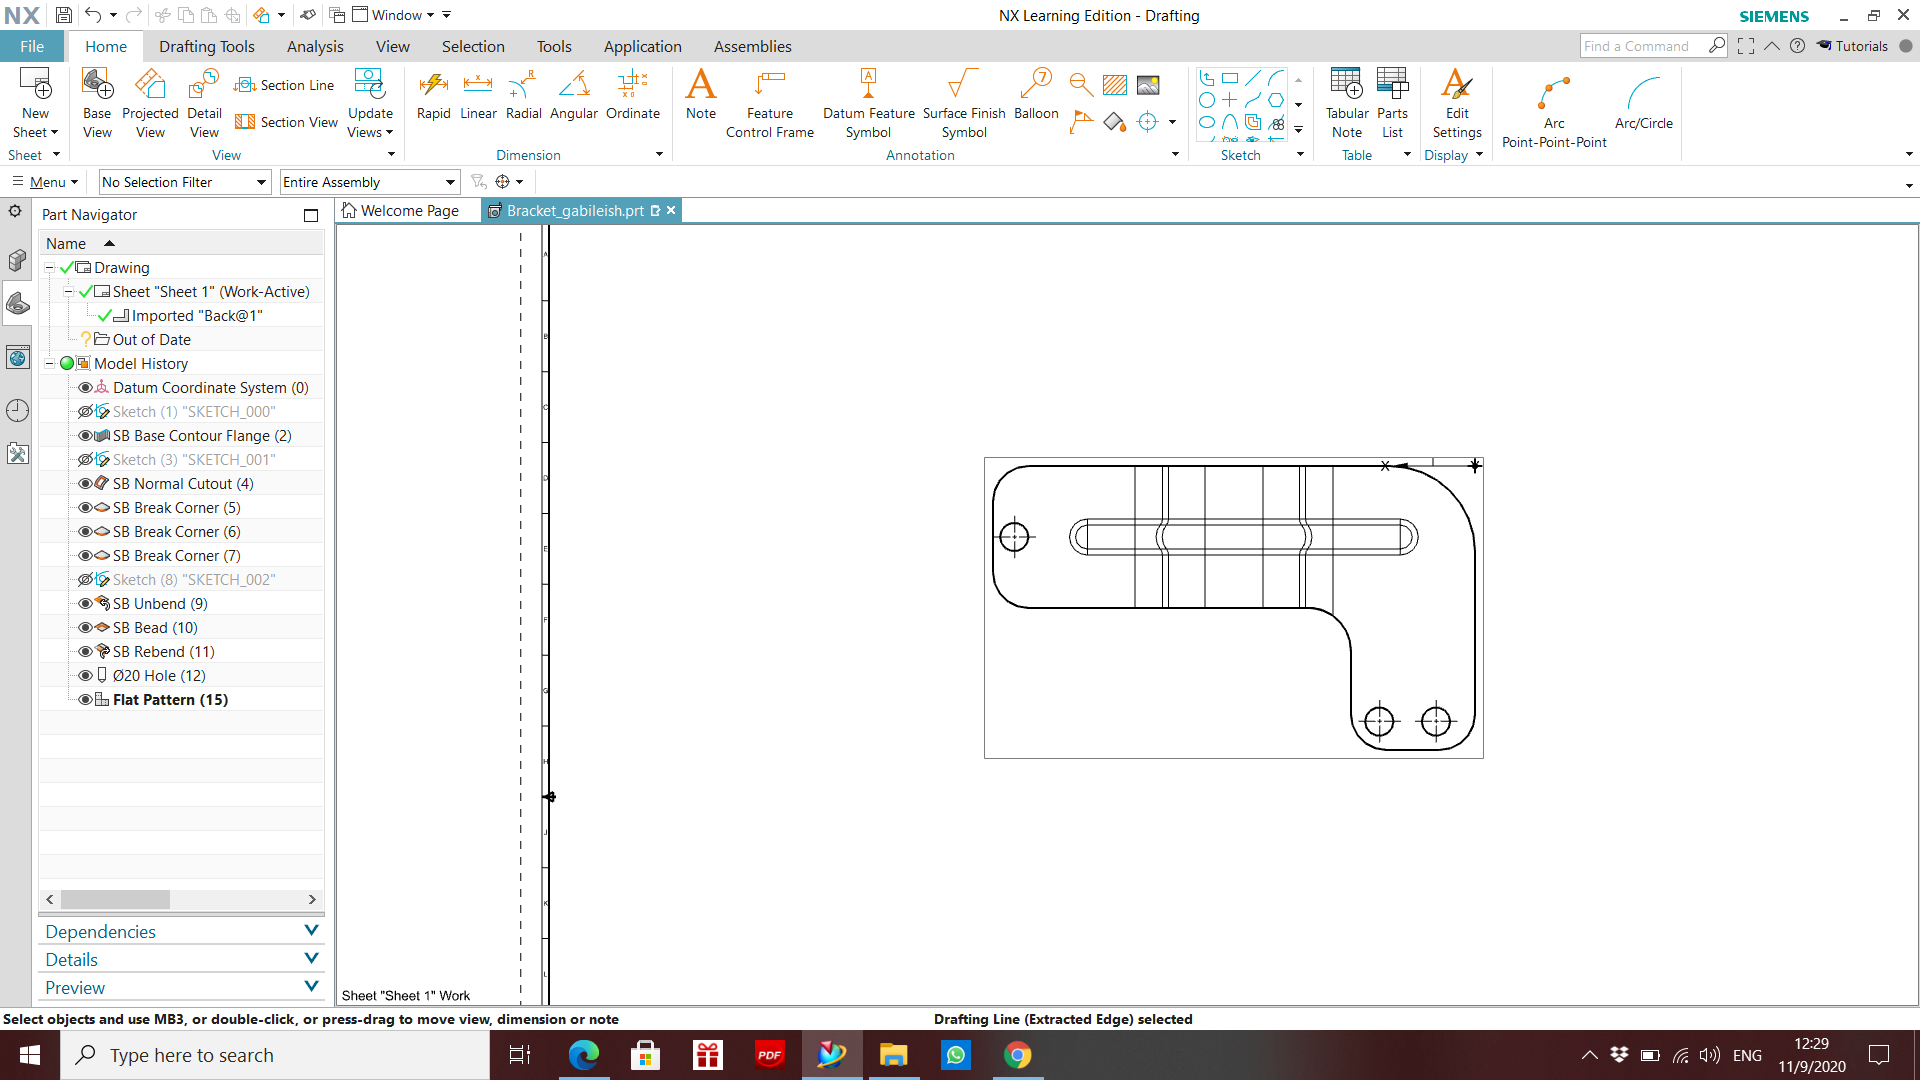Screen dimensions: 1920x1080
Task: Sort navigator by Name column header
Action: [x=66, y=243]
